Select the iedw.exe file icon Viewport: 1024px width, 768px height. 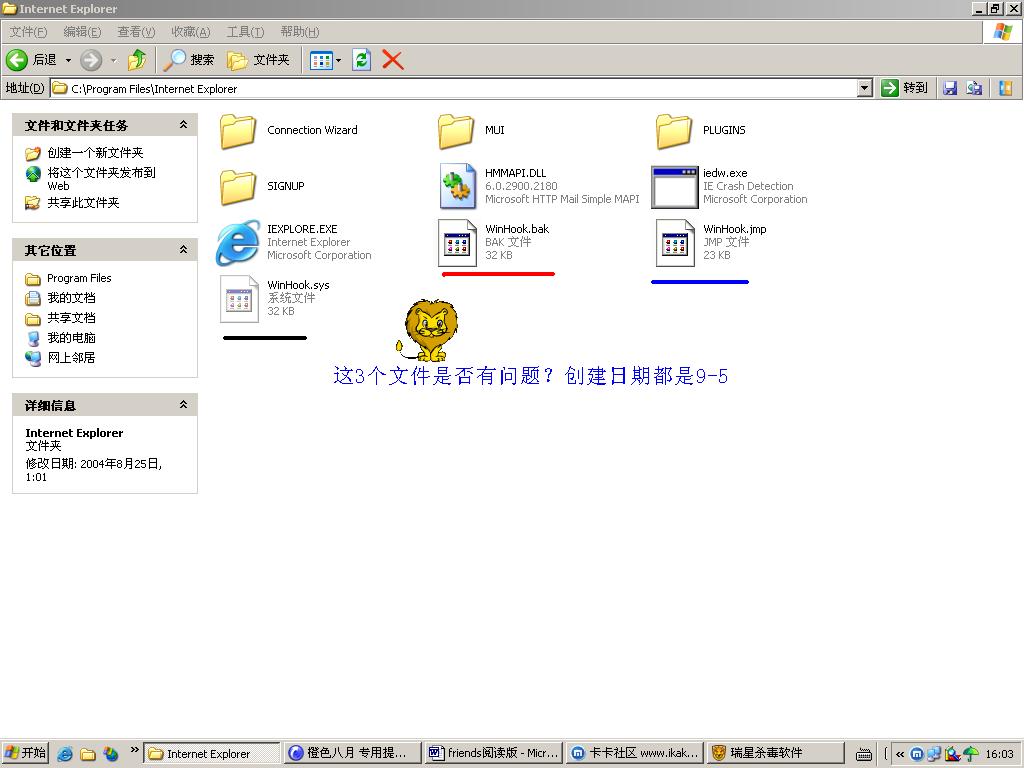[675, 187]
